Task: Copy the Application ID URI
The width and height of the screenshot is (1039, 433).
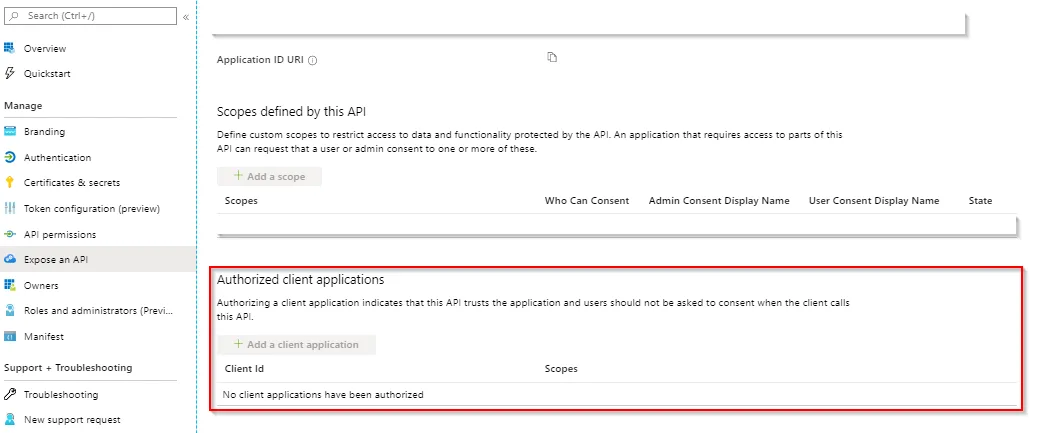Action: pos(552,57)
